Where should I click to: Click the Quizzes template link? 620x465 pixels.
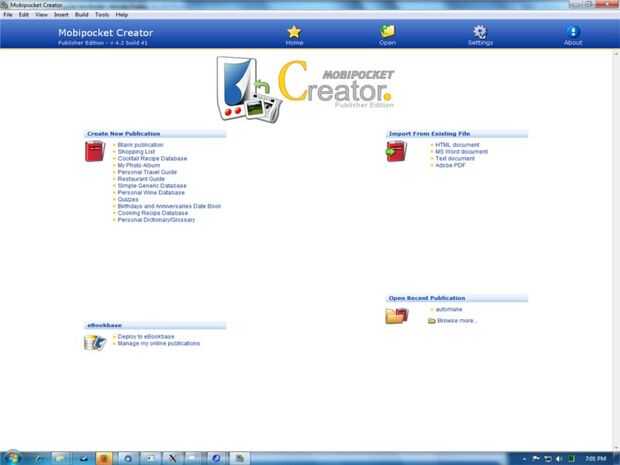[128, 199]
